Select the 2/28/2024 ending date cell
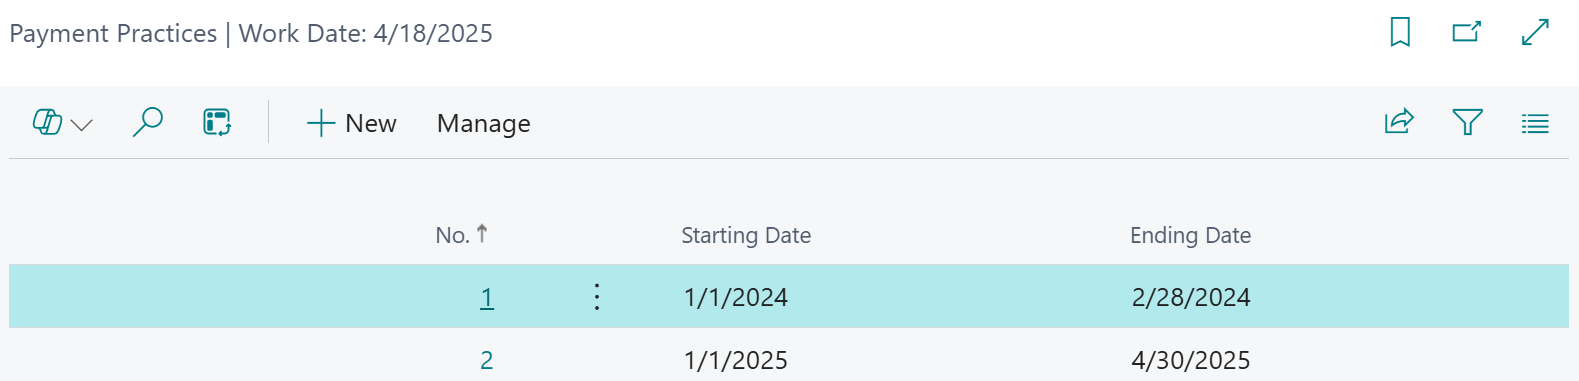The image size is (1579, 381). 1191,297
